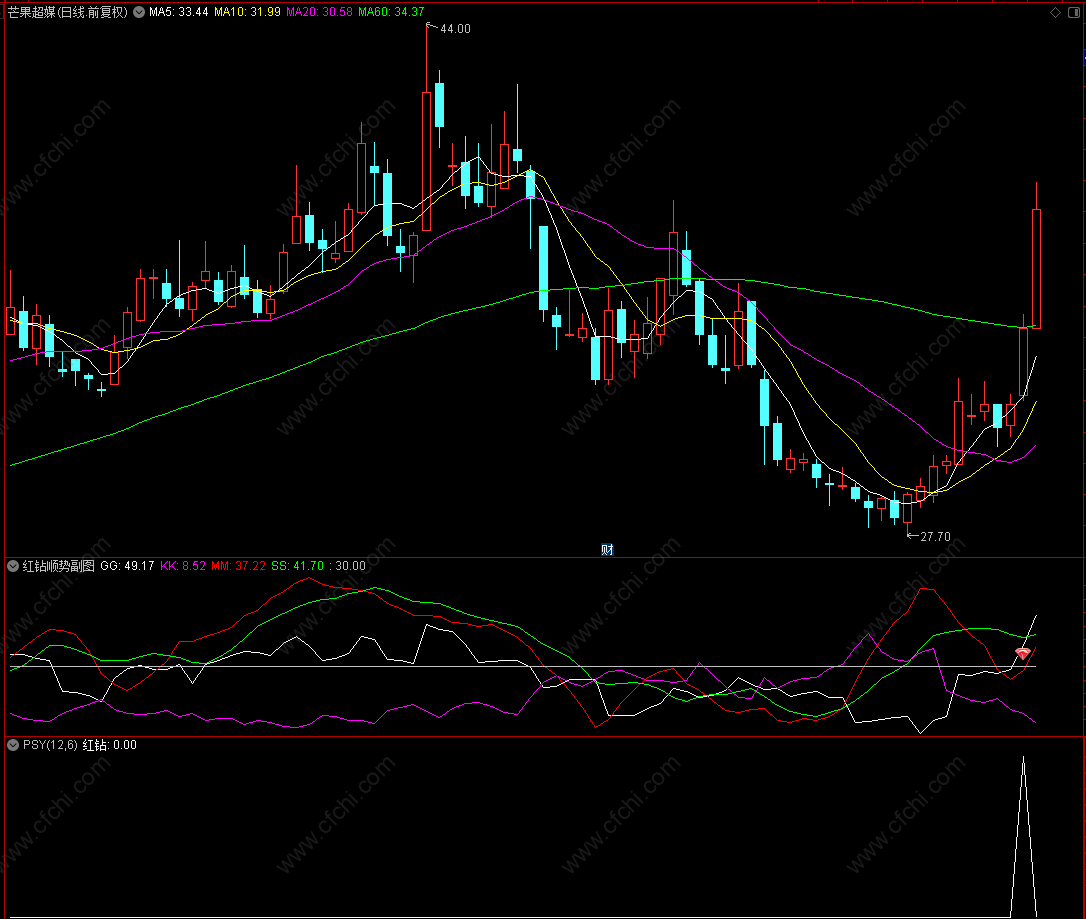Open dropdown arrow beside 芒果超媒 chart title
1086x919 pixels.
tap(138, 12)
